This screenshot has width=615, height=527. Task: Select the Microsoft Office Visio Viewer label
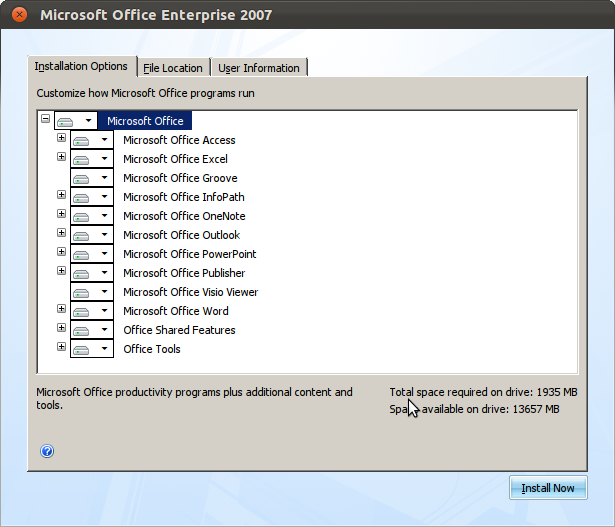pyautogui.click(x=191, y=292)
